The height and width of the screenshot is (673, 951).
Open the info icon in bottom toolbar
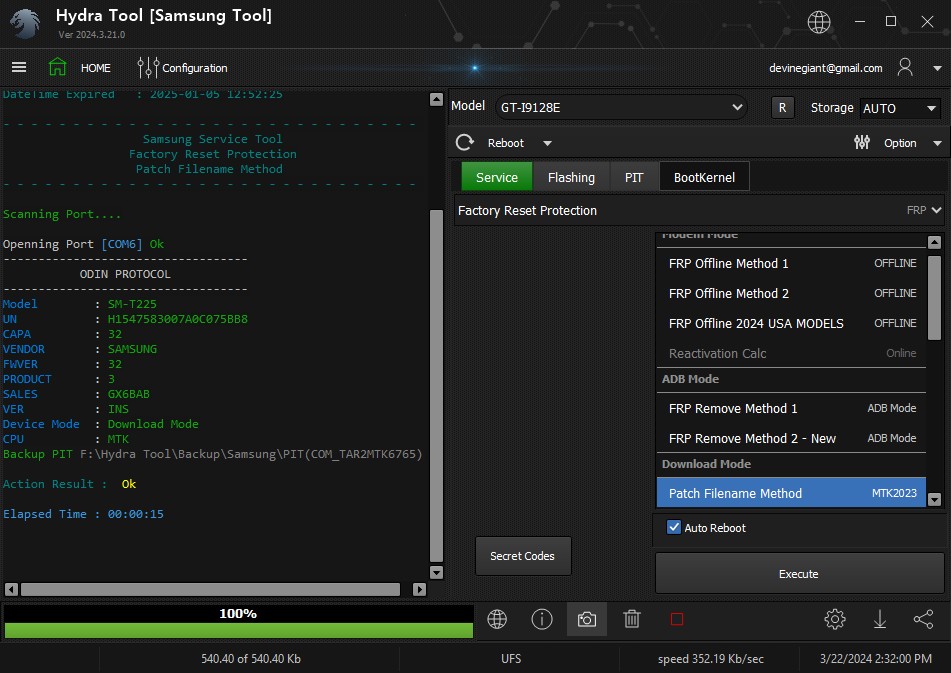[542, 619]
